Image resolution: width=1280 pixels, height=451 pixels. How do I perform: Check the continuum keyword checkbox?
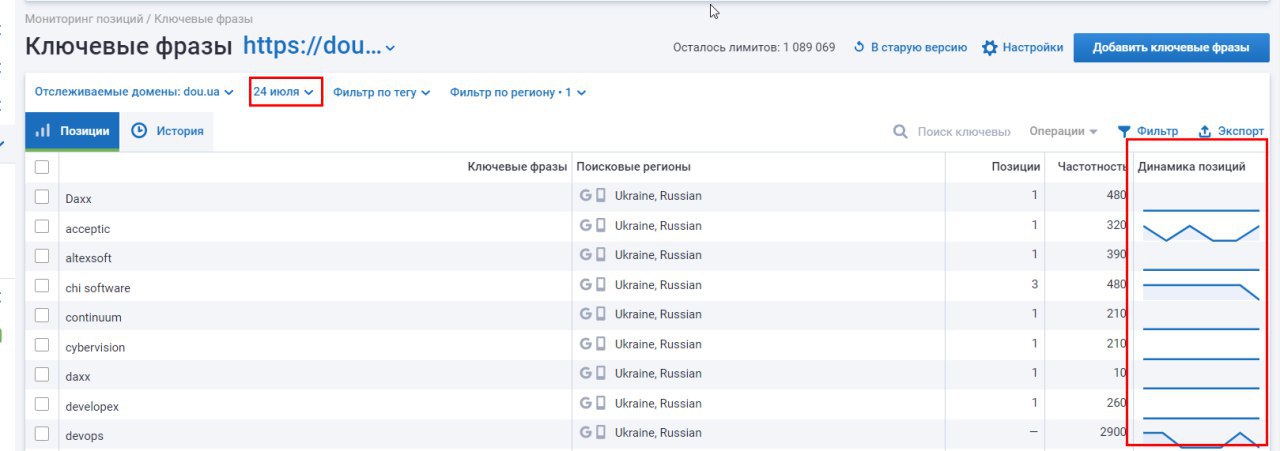pos(42,315)
